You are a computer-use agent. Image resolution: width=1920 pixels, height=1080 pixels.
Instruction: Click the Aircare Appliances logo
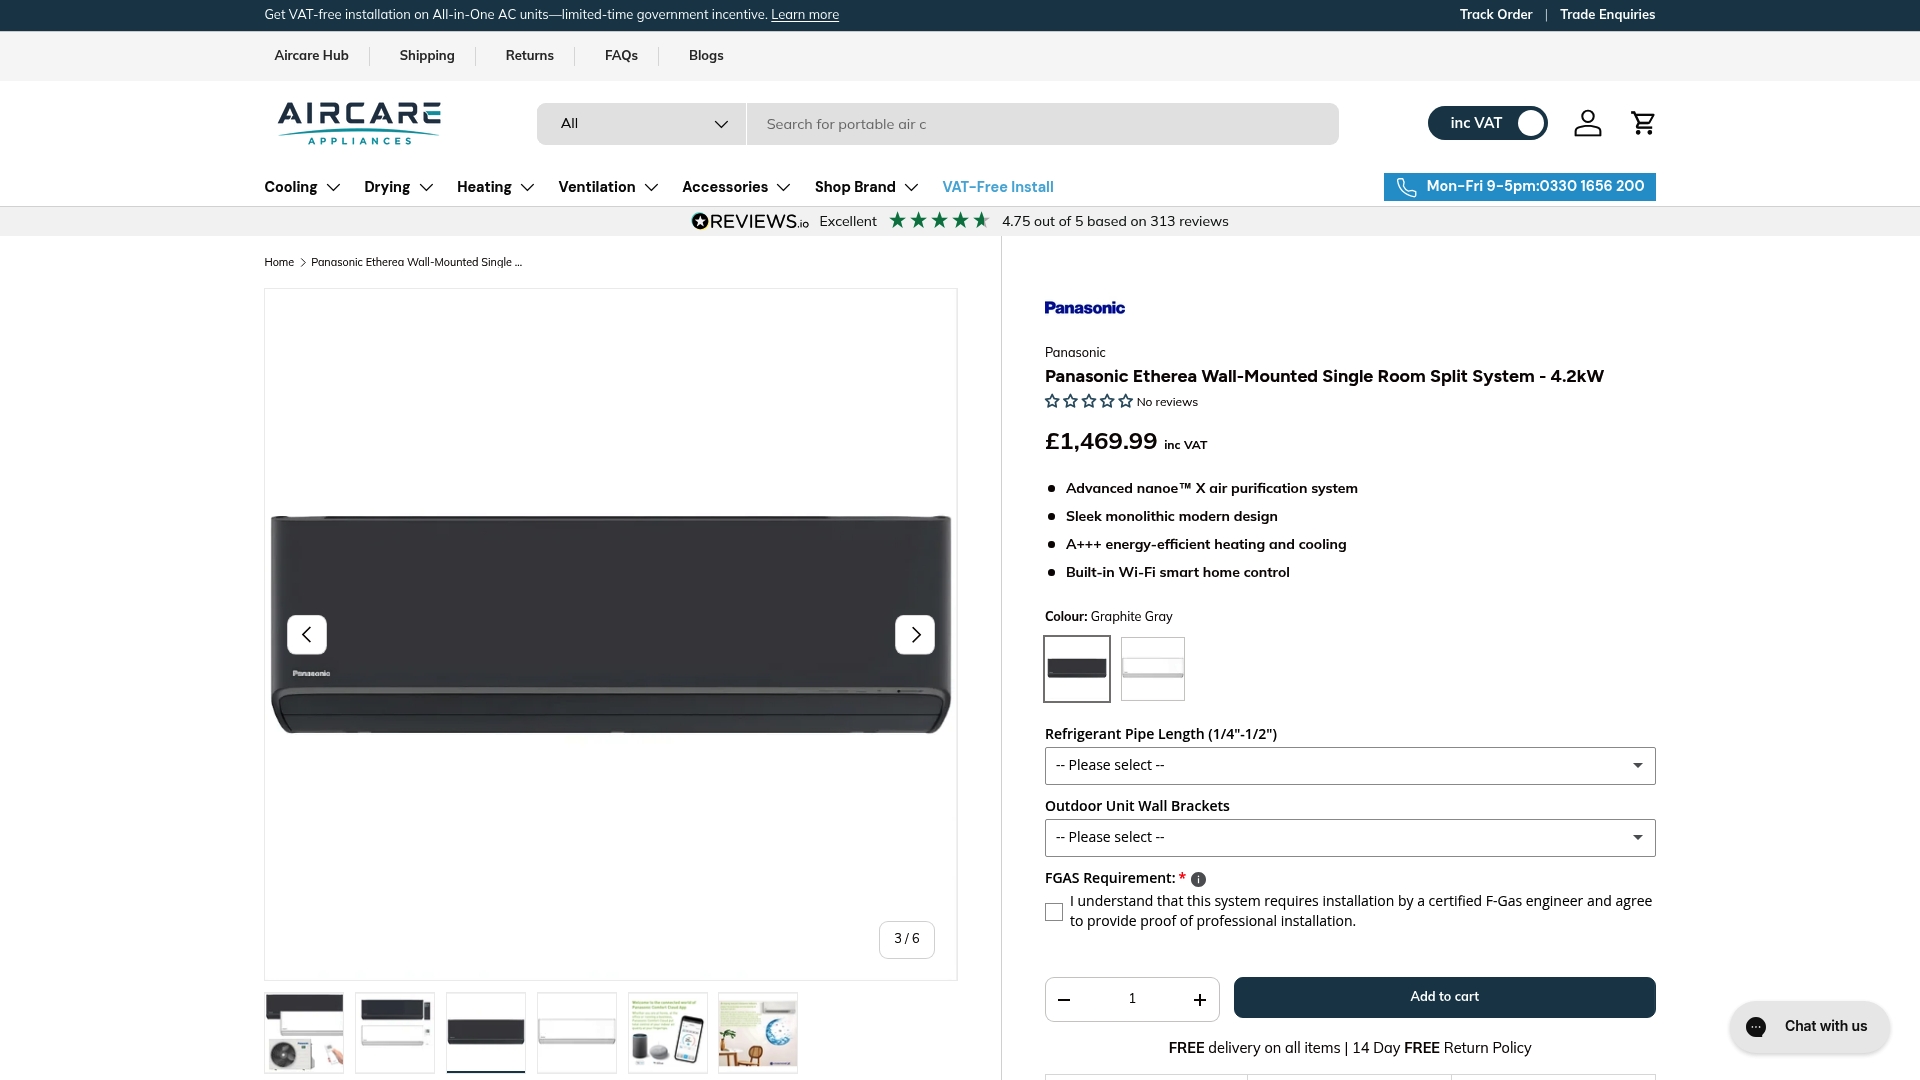click(x=359, y=123)
